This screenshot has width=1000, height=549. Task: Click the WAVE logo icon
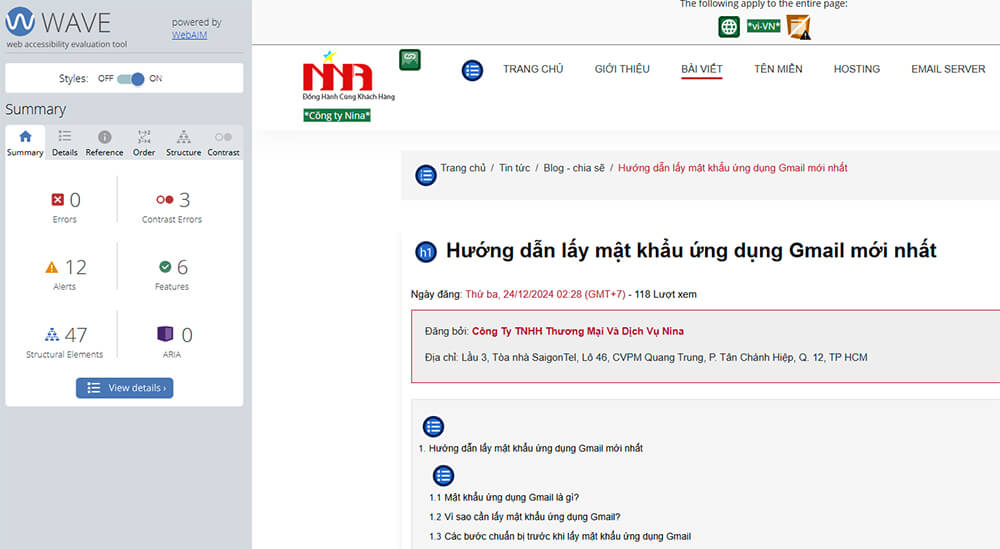pyautogui.click(x=20, y=21)
